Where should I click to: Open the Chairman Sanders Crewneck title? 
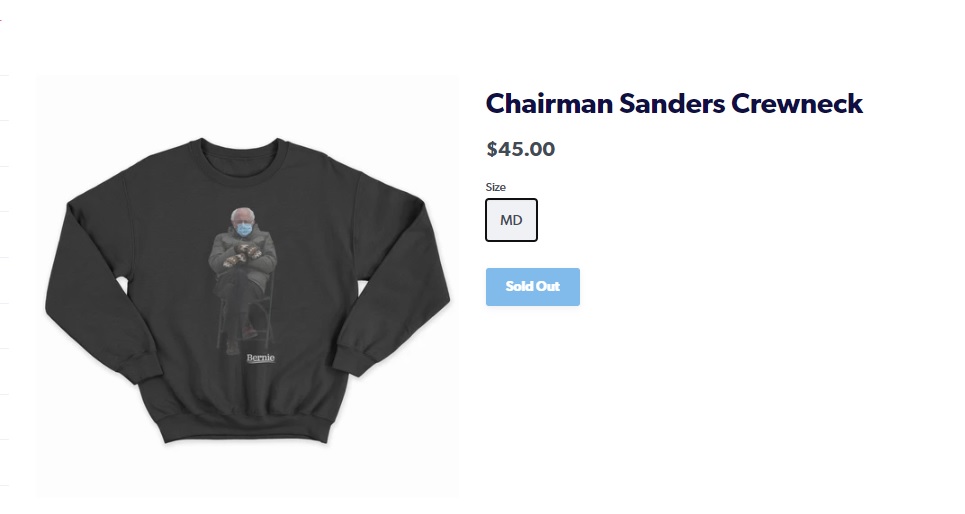pyautogui.click(x=674, y=103)
